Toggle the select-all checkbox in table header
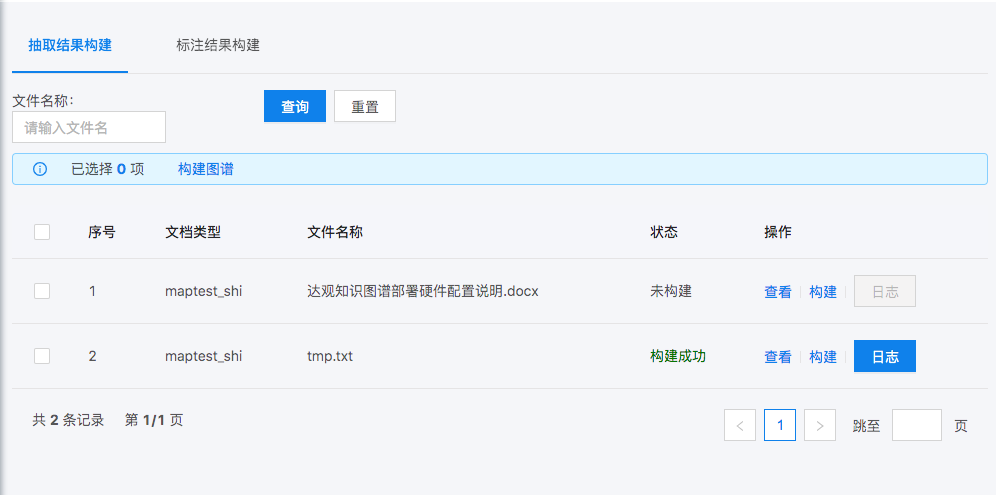Image resolution: width=996 pixels, height=495 pixels. pyautogui.click(x=42, y=232)
